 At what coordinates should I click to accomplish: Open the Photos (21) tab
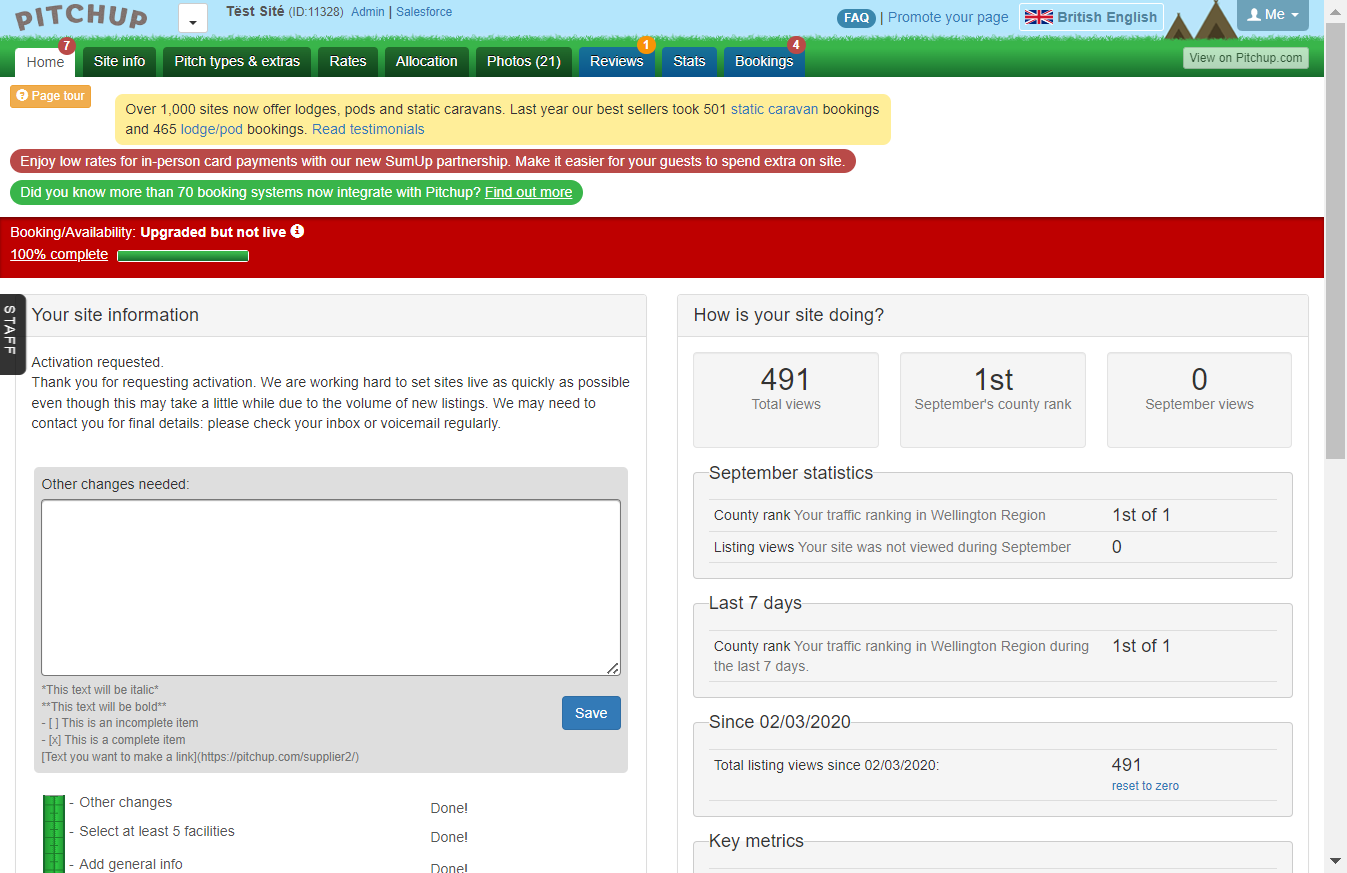point(523,61)
